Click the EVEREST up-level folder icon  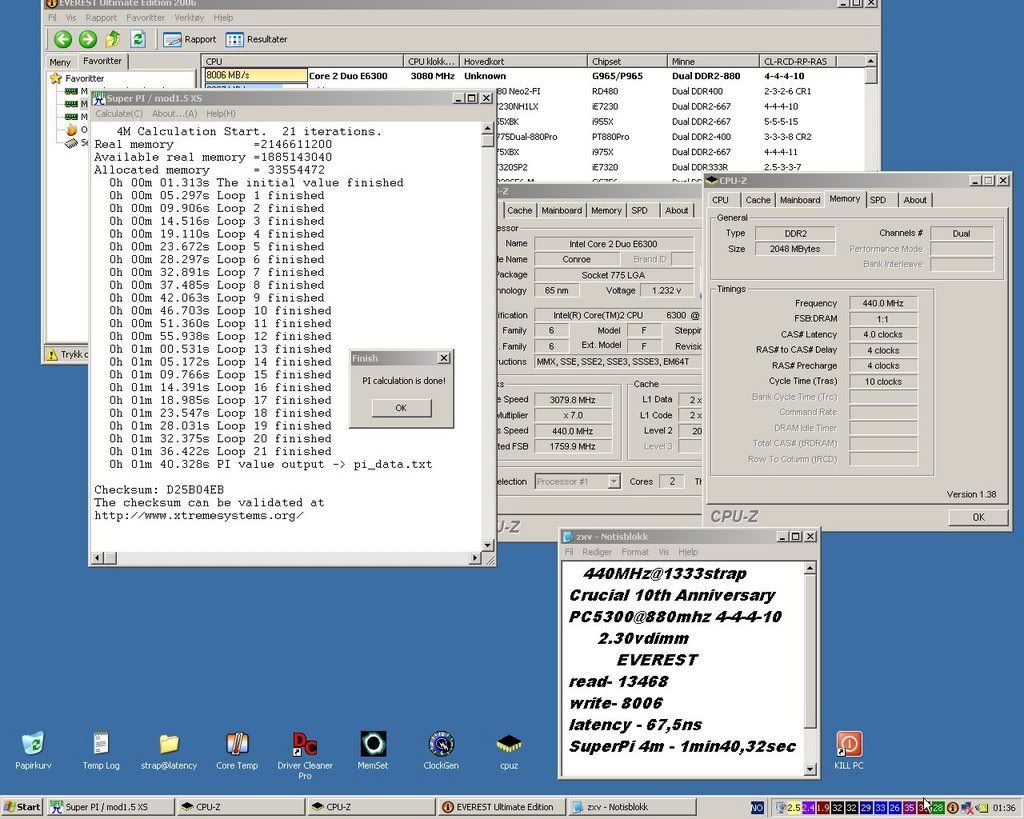[112, 39]
